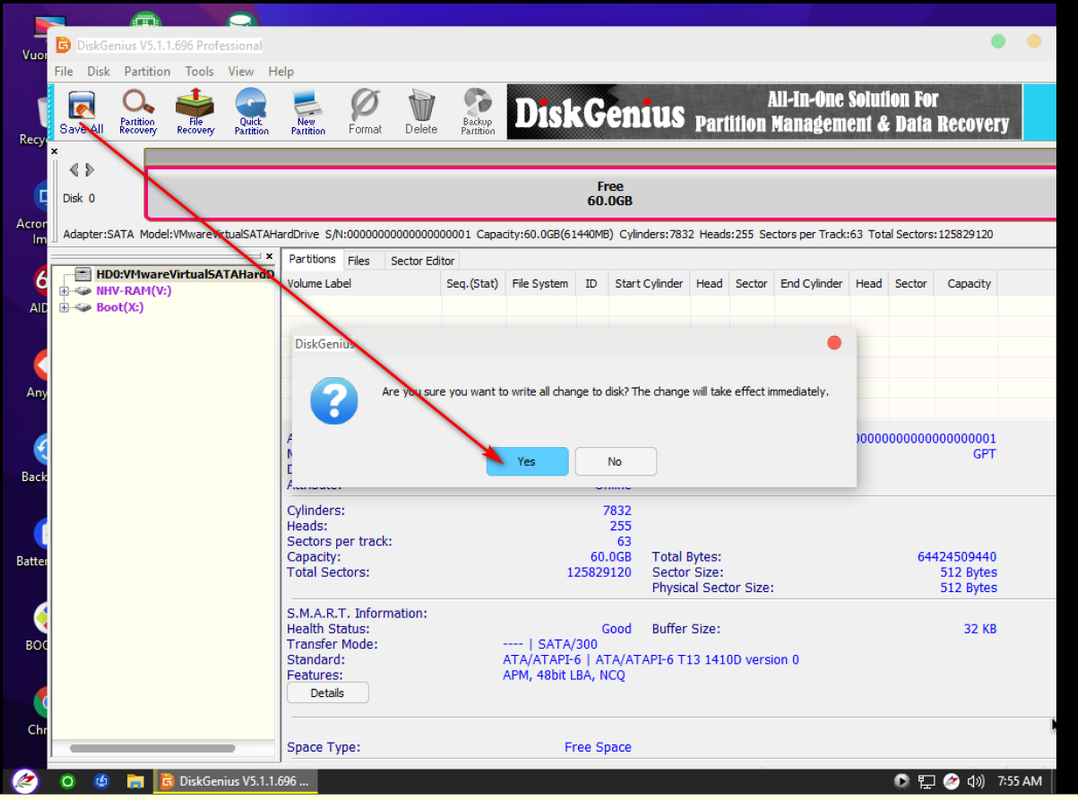Close the confirmation dialog with red button

[834, 343]
